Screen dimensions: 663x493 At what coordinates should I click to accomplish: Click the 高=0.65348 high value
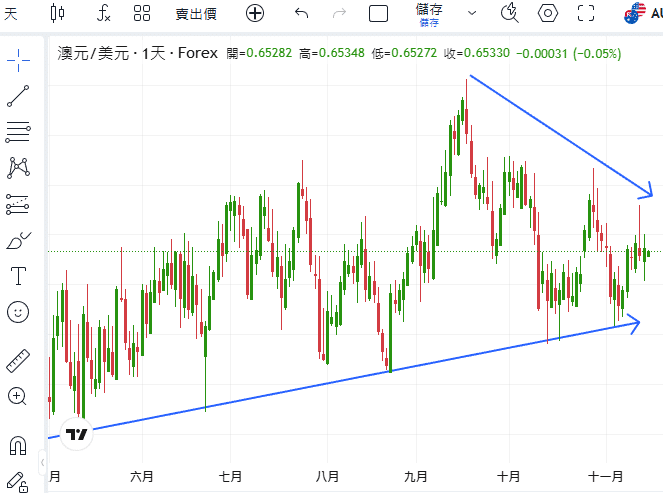coord(332,53)
